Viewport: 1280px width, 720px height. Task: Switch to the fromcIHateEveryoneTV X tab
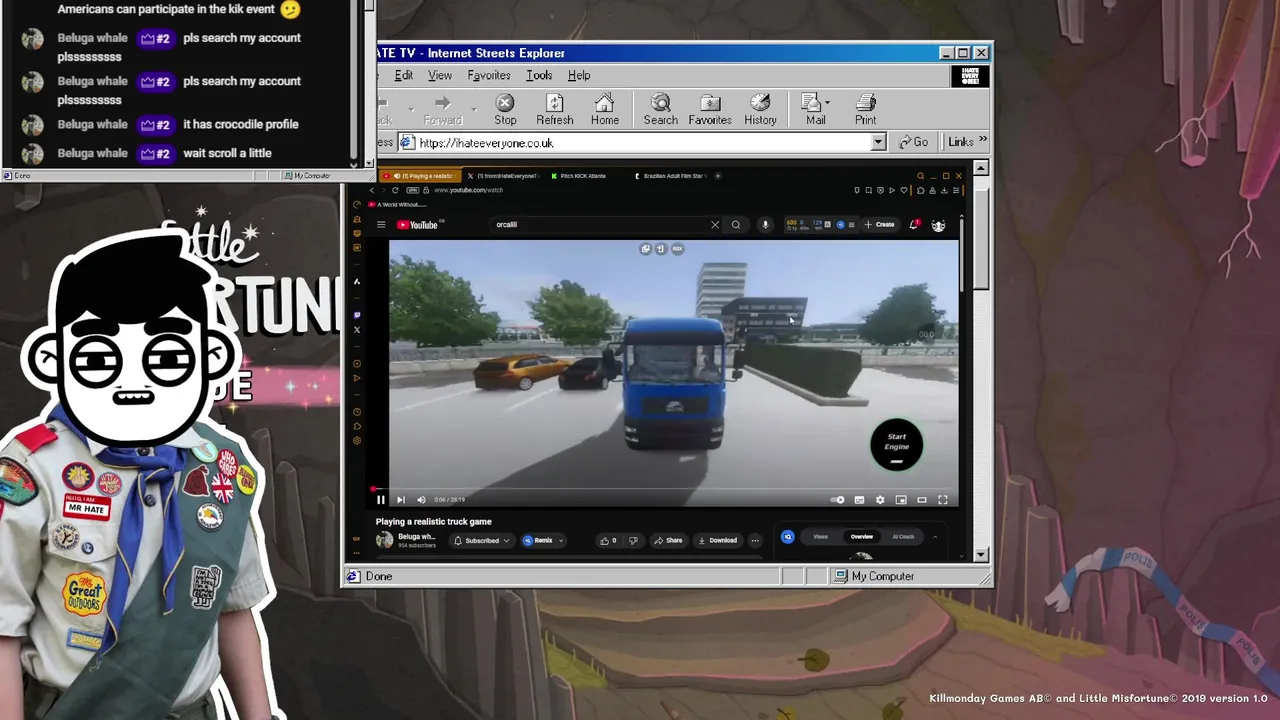point(503,176)
